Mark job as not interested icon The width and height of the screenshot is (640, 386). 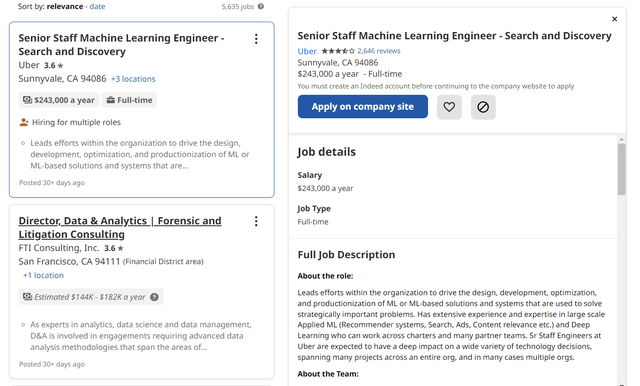483,107
